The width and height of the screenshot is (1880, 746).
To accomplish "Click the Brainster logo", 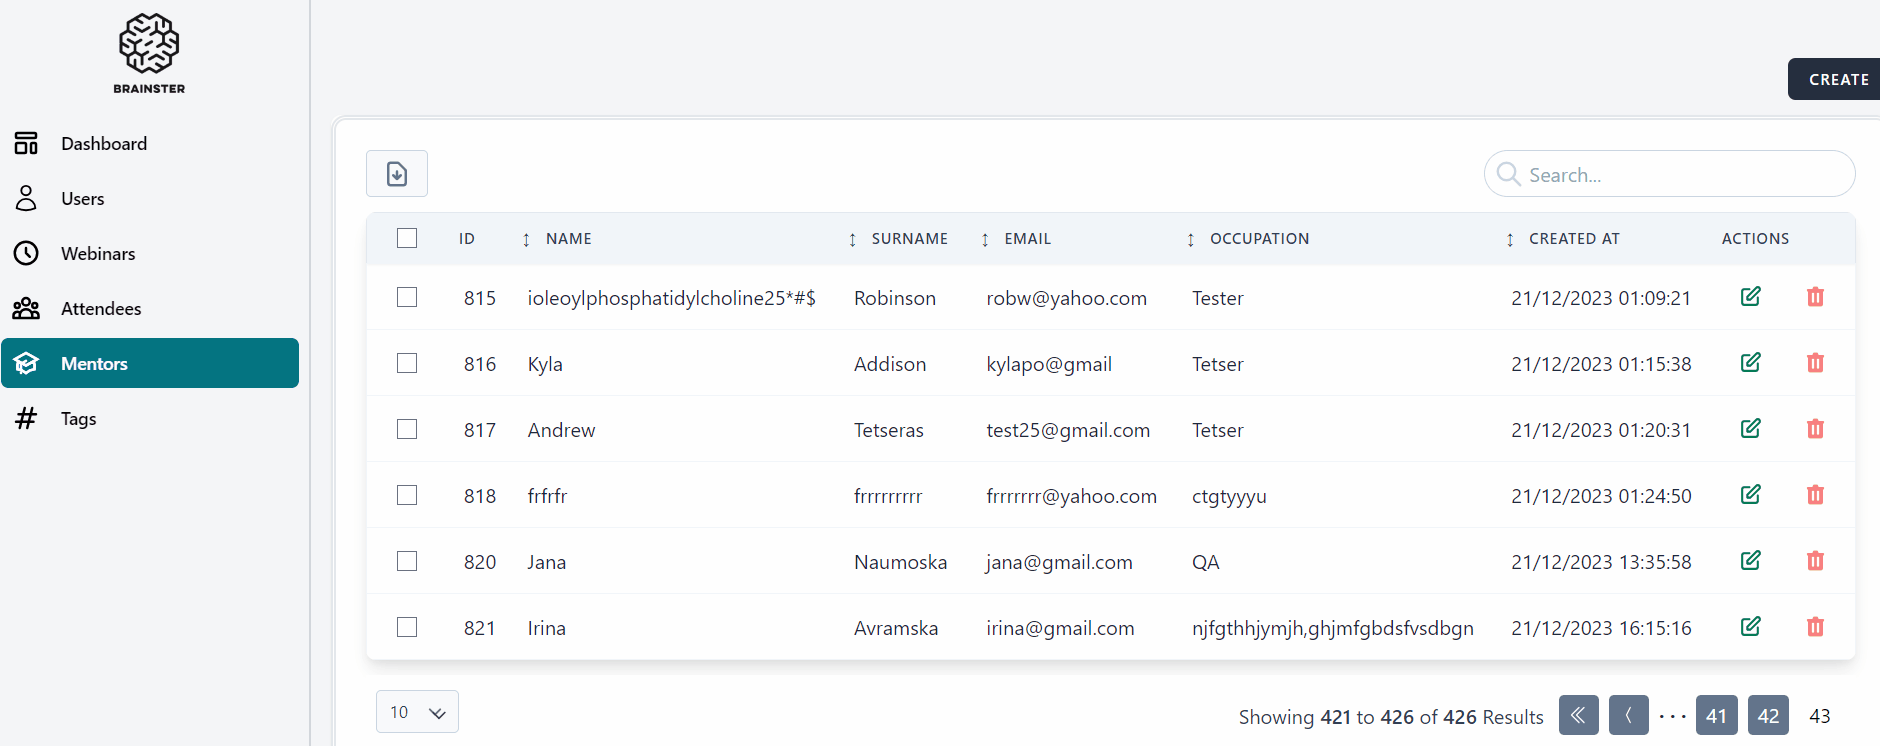I will pyautogui.click(x=149, y=54).
